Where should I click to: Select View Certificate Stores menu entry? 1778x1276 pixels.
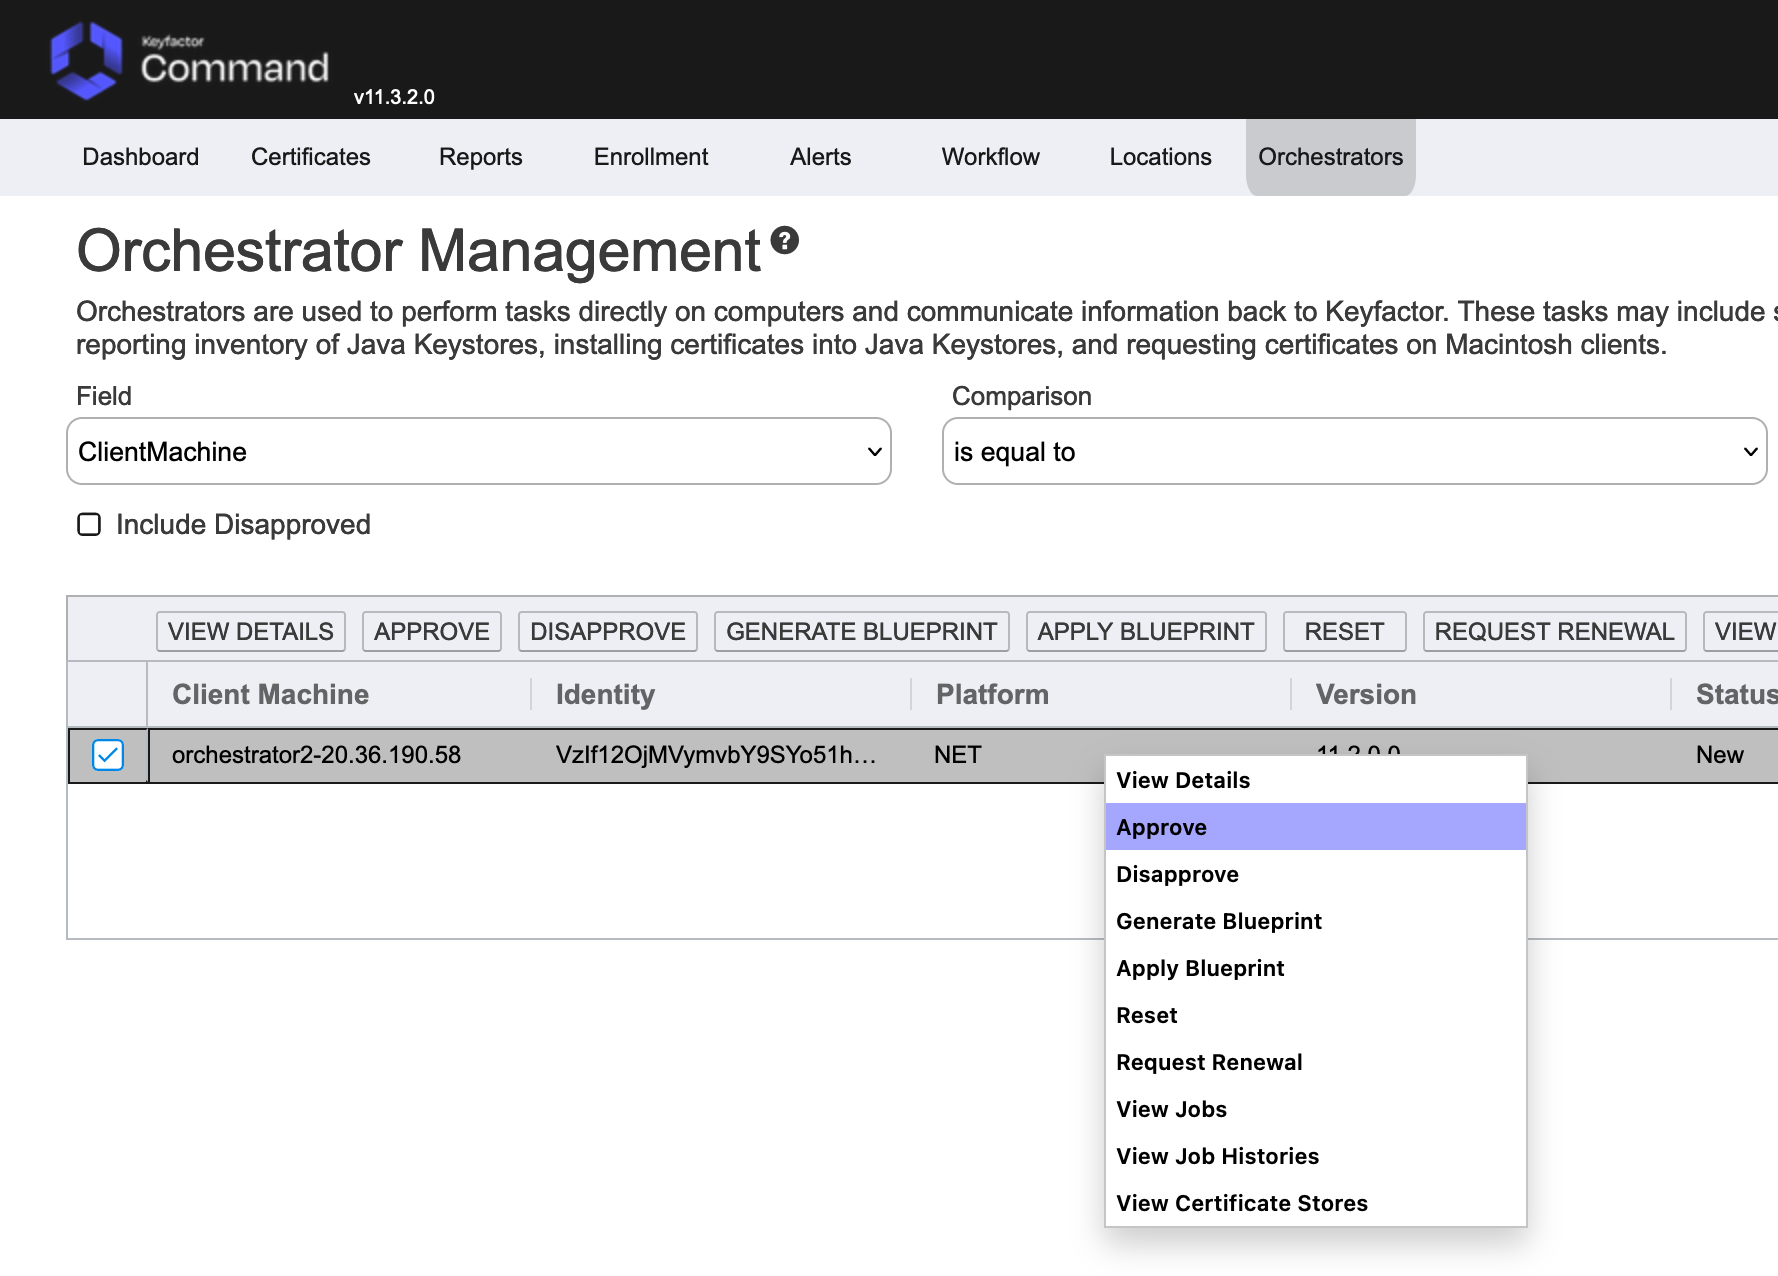[x=1241, y=1203]
